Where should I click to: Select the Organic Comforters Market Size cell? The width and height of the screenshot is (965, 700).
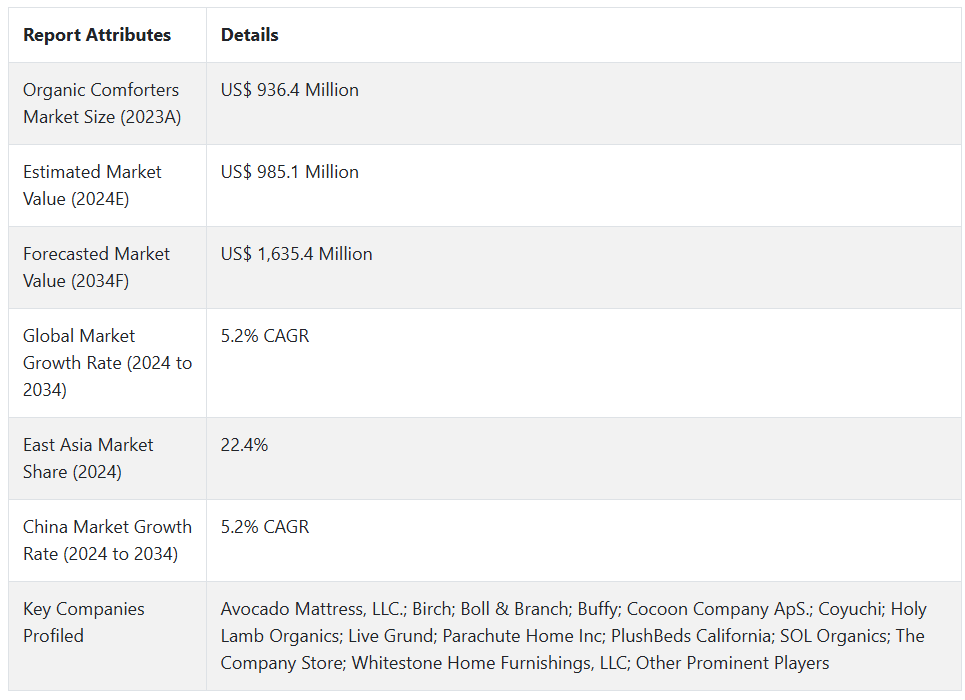point(101,103)
